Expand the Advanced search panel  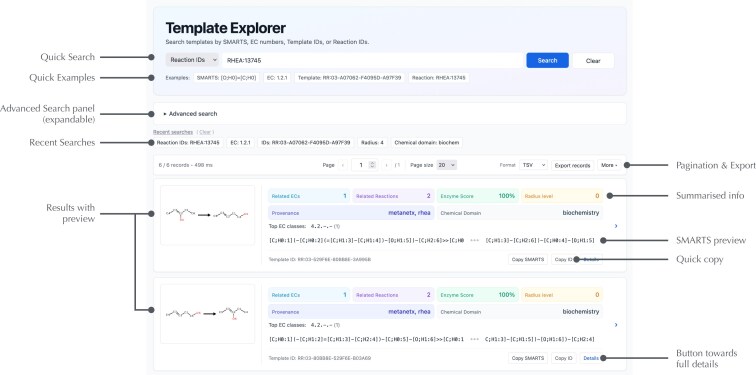click(x=190, y=114)
